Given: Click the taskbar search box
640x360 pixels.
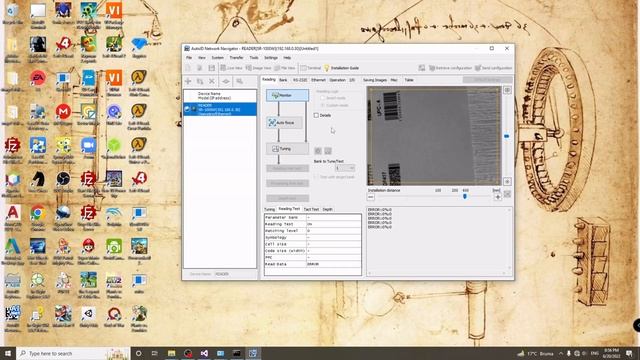Looking at the screenshot, I should (x=73, y=353).
